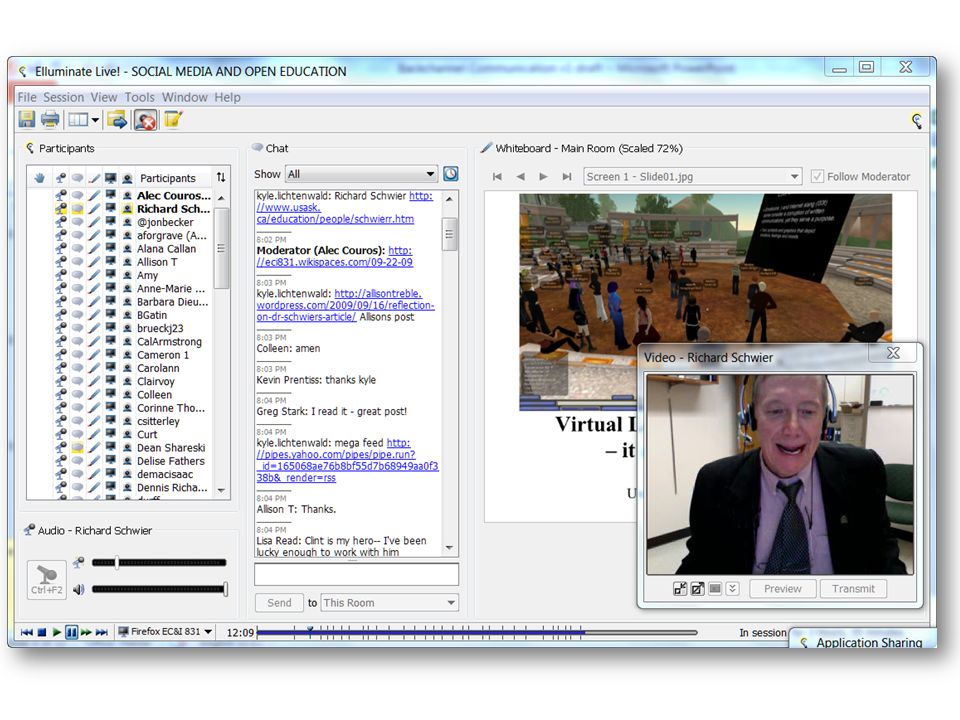
Task: Open the Tools menu
Action: pyautogui.click(x=140, y=97)
